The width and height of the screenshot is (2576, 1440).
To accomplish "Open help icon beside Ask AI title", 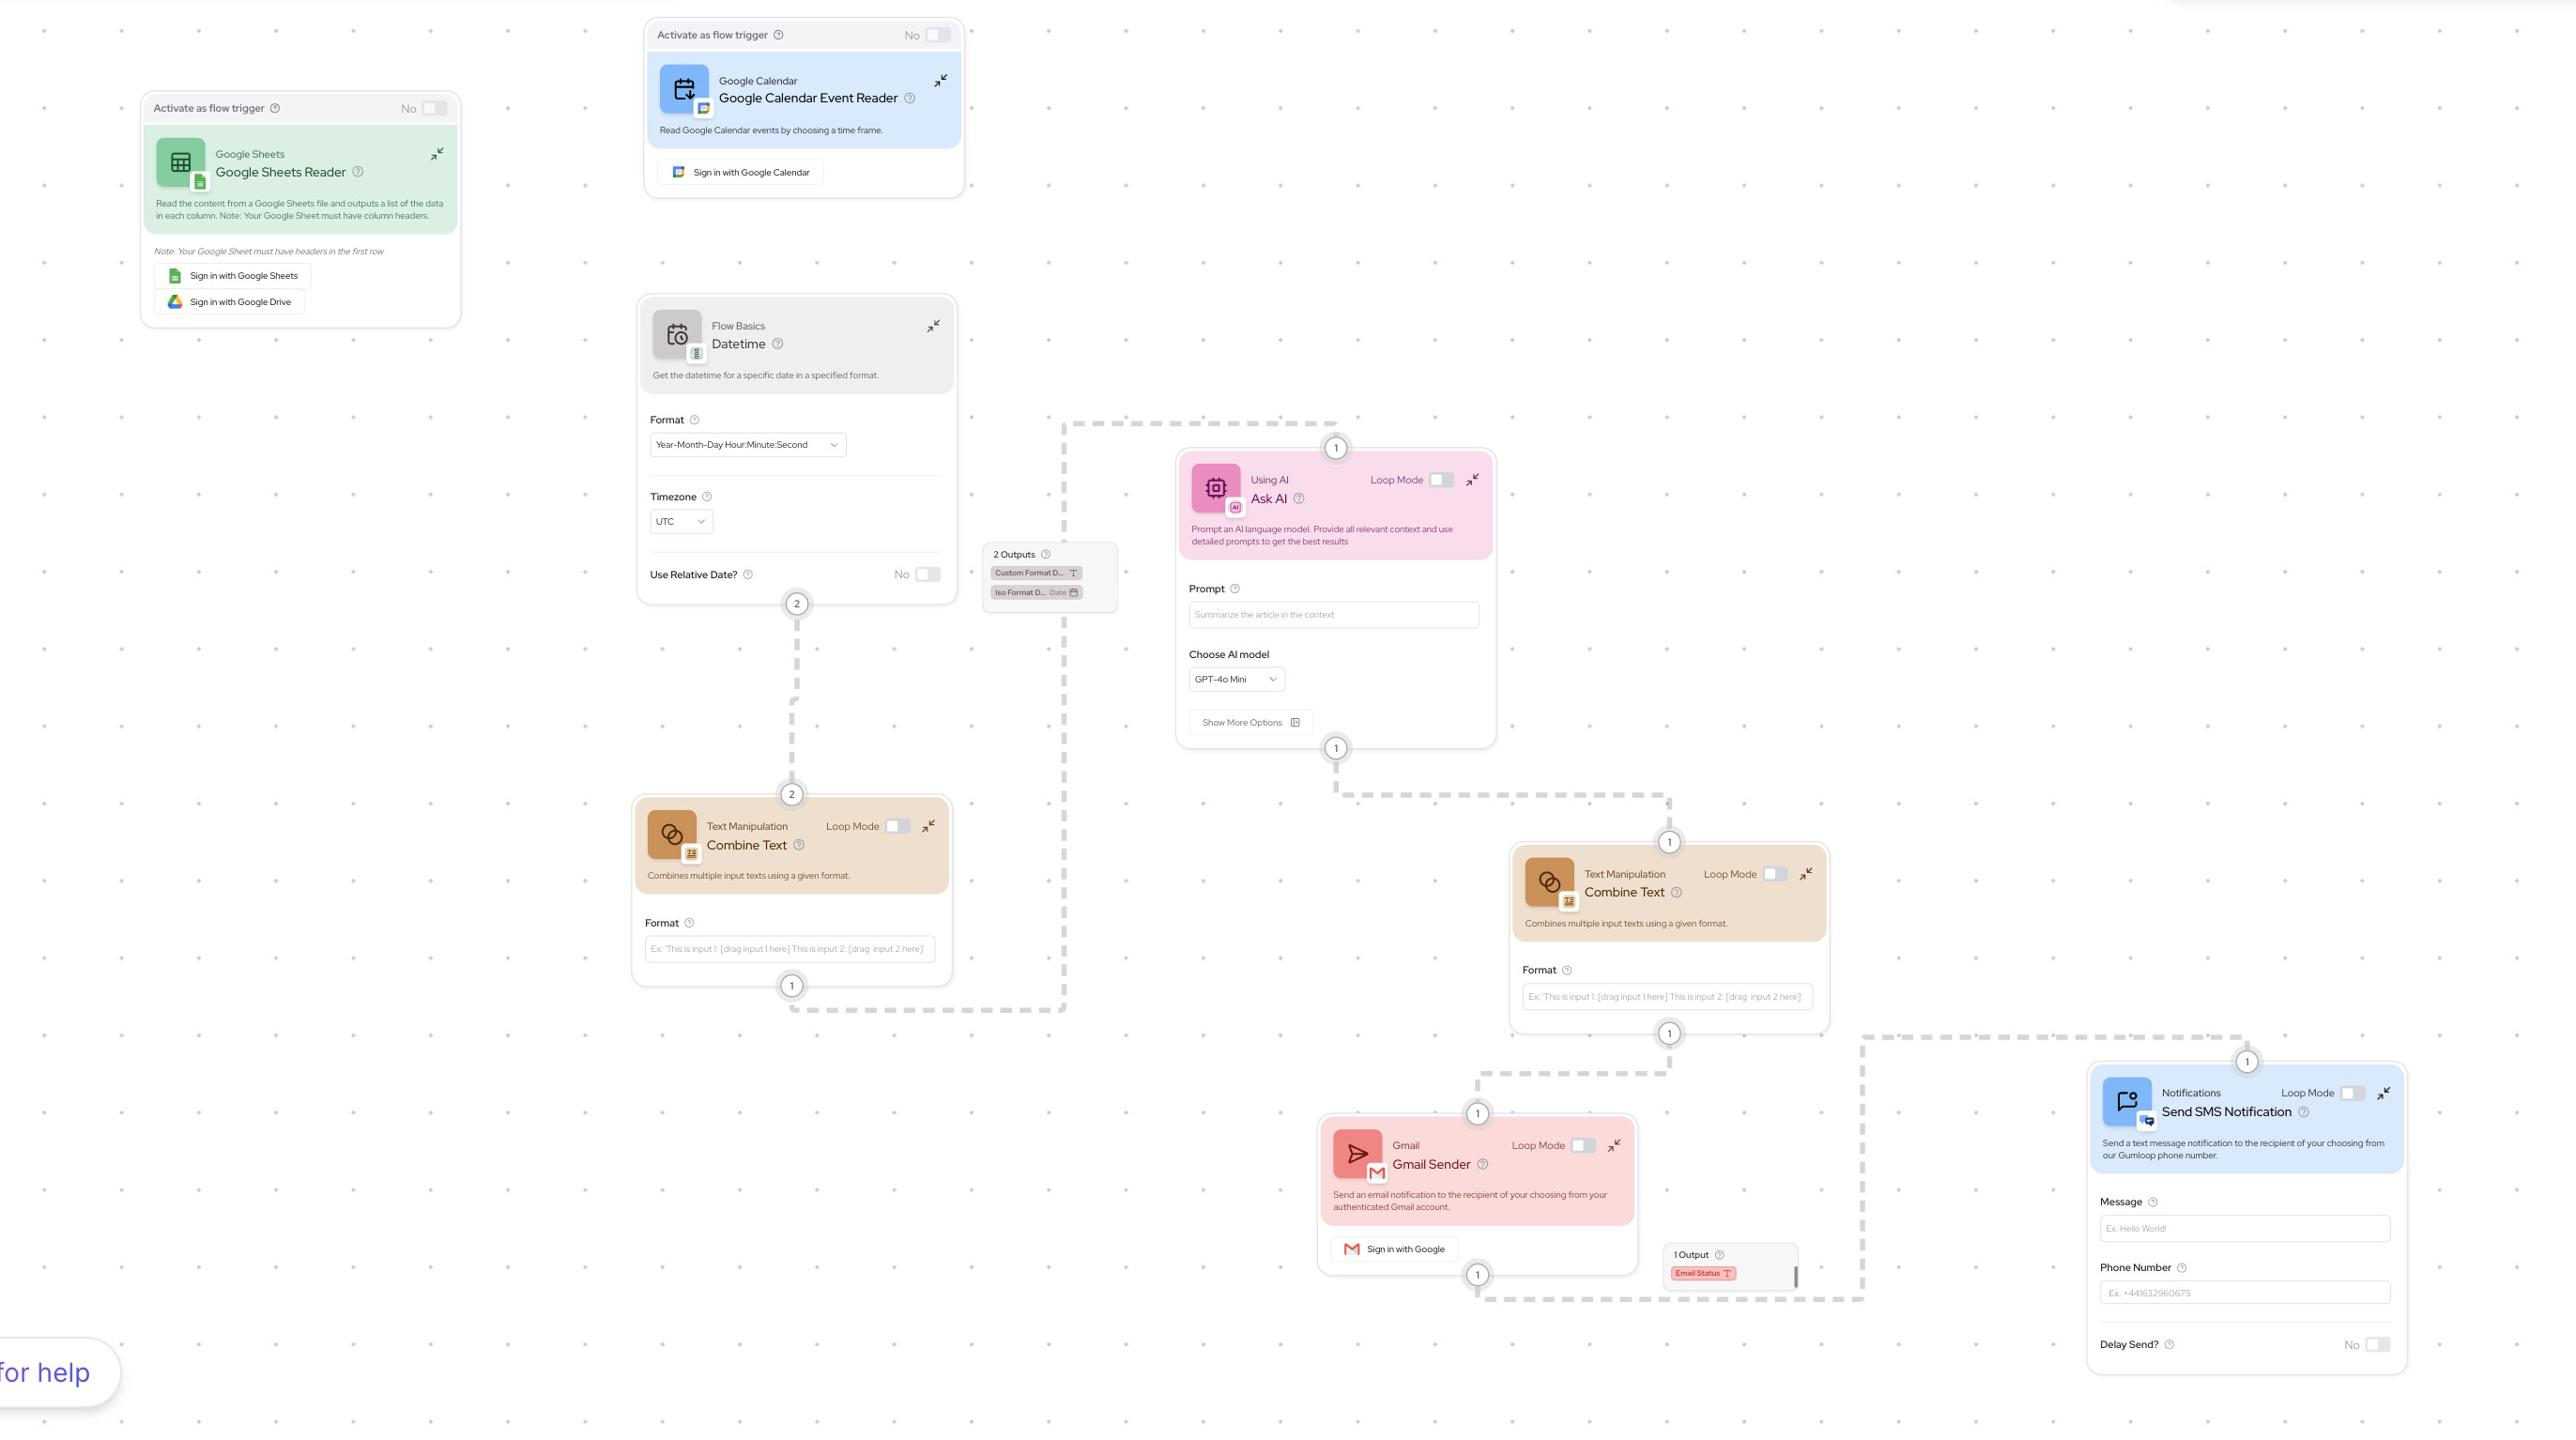I will coord(1299,499).
